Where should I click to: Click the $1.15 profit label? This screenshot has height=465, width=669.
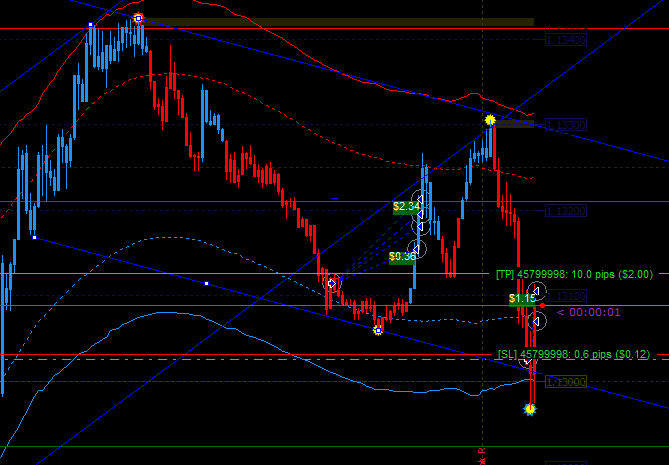coord(522,299)
